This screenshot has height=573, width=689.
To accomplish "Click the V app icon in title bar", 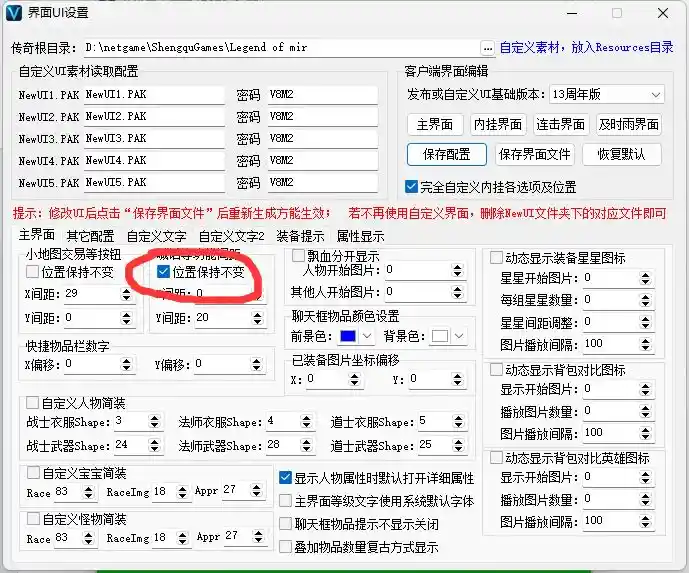I will pyautogui.click(x=14, y=13).
